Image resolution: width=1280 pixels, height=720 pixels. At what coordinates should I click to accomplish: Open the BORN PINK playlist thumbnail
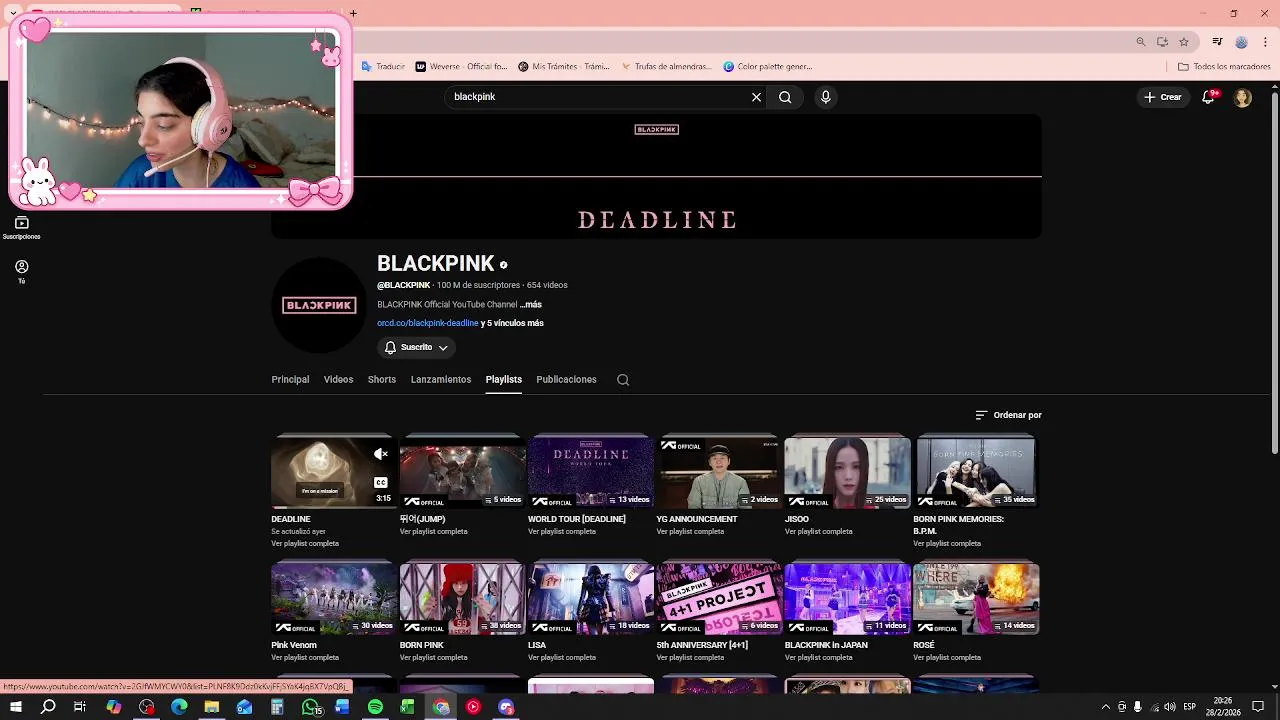pyautogui.click(x=462, y=598)
